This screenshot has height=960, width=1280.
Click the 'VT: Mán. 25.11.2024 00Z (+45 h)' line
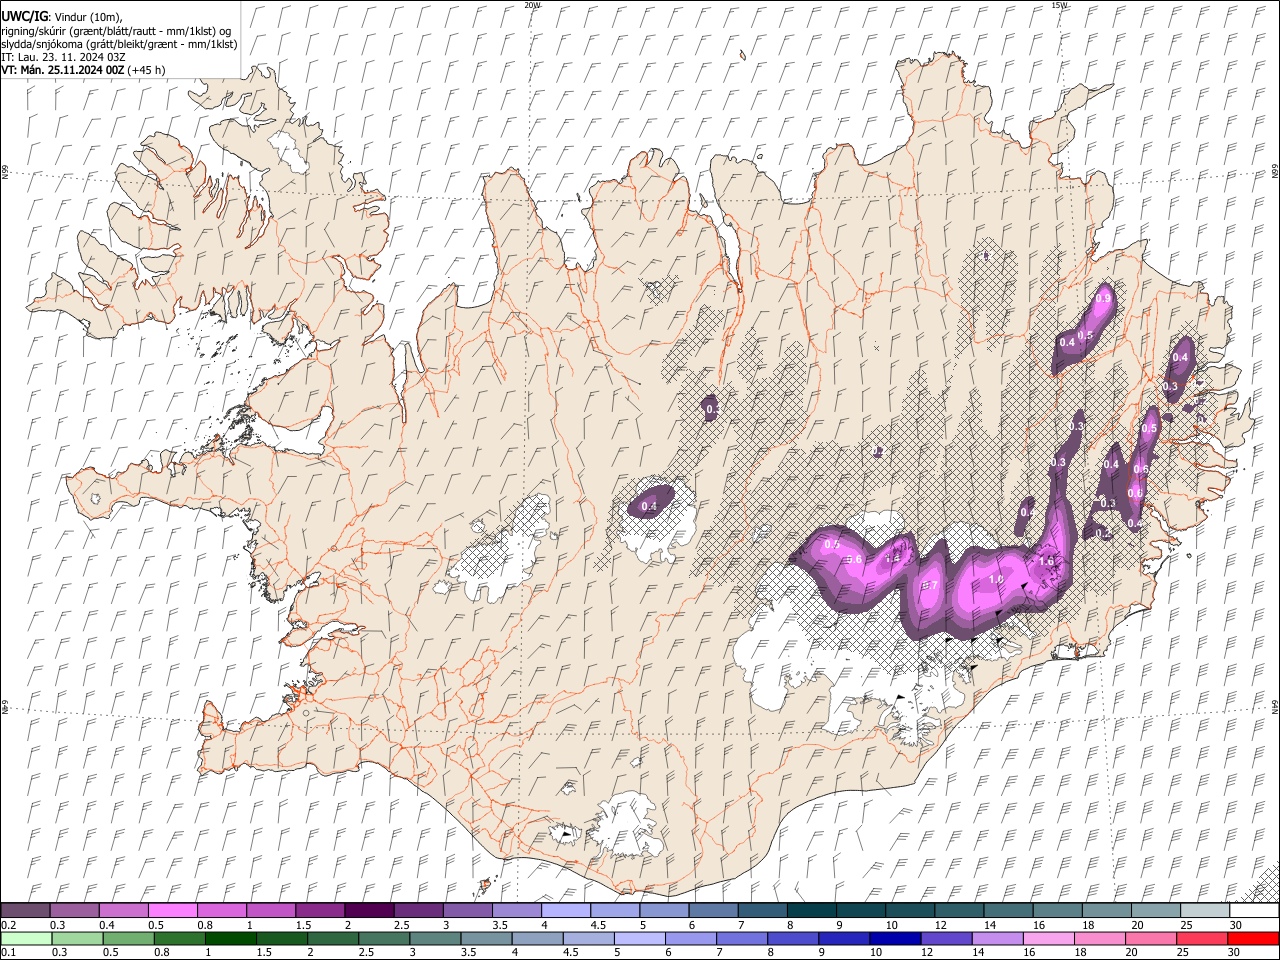click(x=83, y=70)
